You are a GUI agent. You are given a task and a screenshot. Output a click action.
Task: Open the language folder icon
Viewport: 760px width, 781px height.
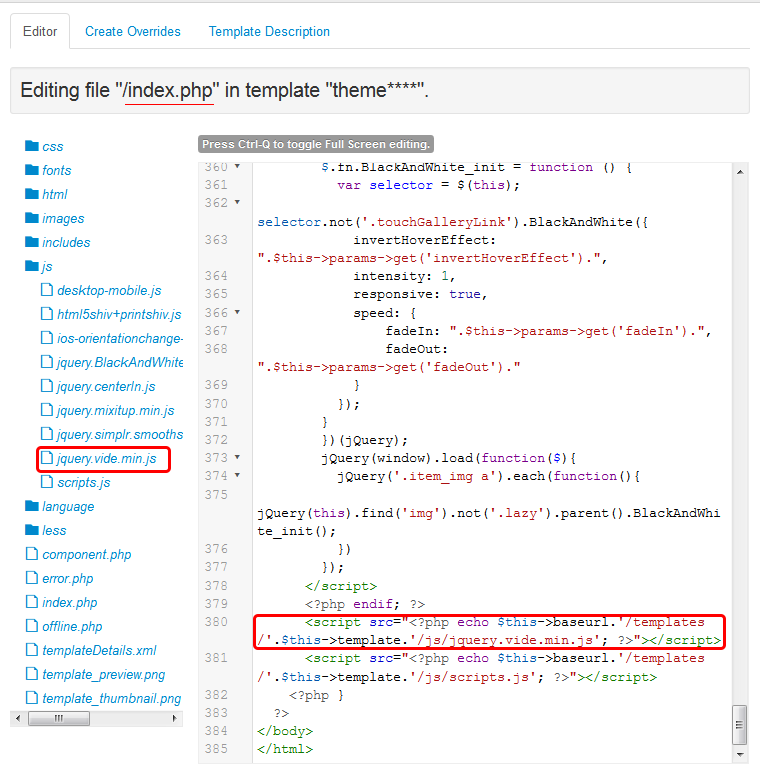31,506
